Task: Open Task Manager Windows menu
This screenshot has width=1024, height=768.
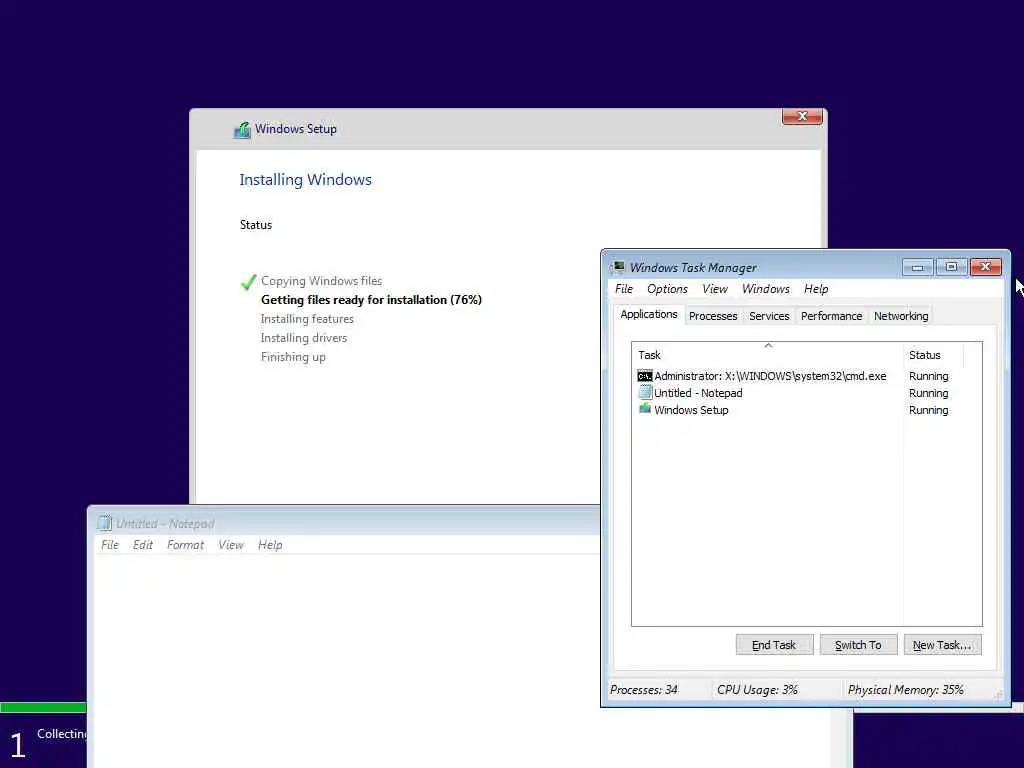Action: [765, 289]
